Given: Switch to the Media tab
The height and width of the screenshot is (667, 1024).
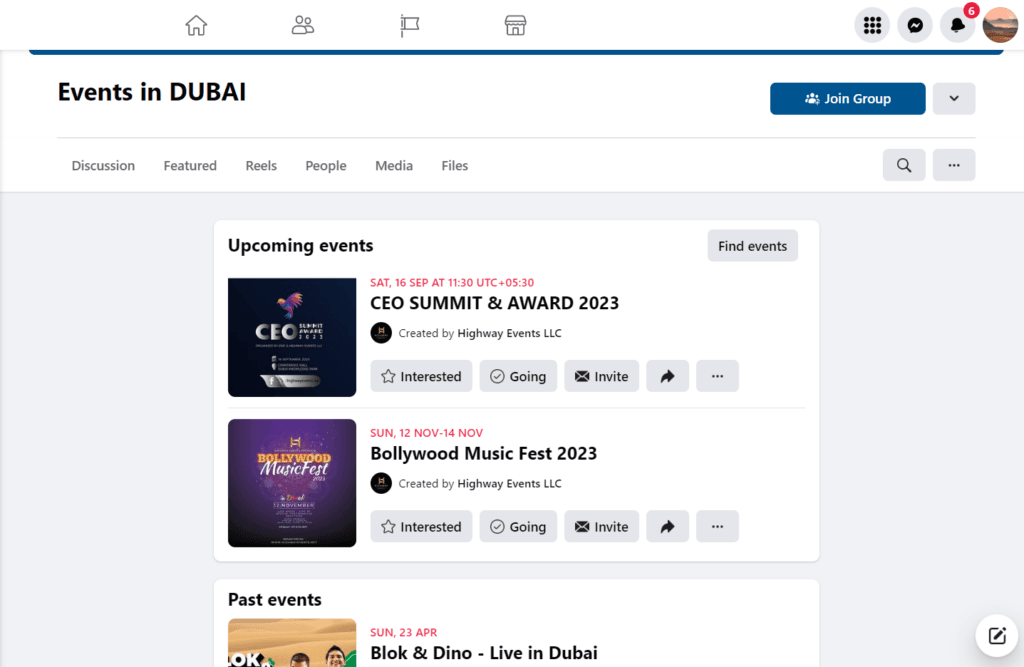Looking at the screenshot, I should point(393,165).
